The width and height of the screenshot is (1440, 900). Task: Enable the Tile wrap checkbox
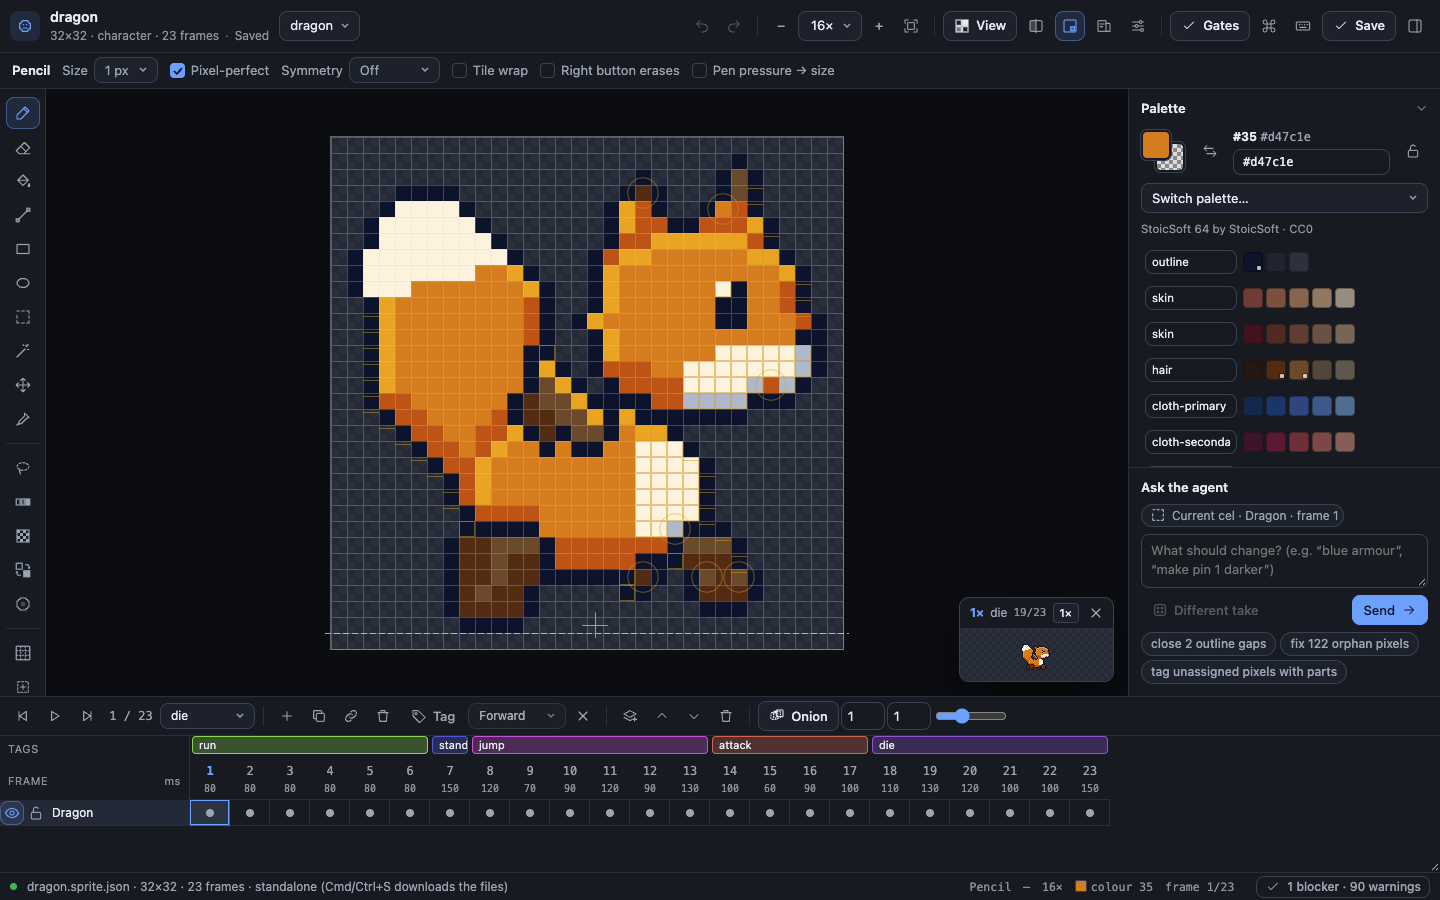pos(460,70)
